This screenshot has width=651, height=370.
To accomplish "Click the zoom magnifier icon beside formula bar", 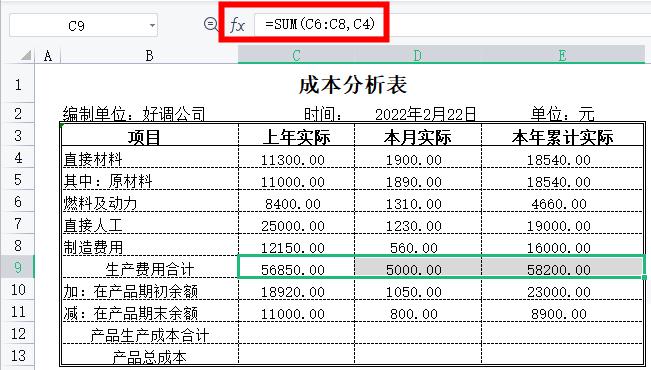I will click(x=211, y=25).
